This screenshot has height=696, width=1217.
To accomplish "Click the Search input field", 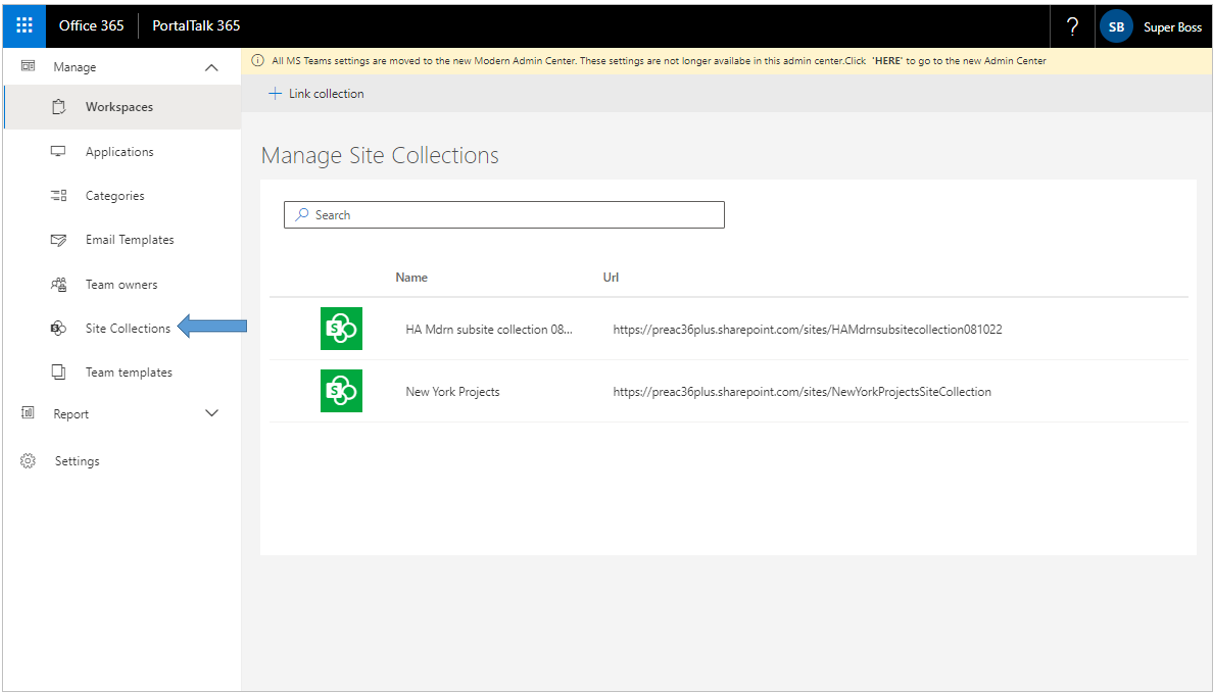I will tap(504, 215).
